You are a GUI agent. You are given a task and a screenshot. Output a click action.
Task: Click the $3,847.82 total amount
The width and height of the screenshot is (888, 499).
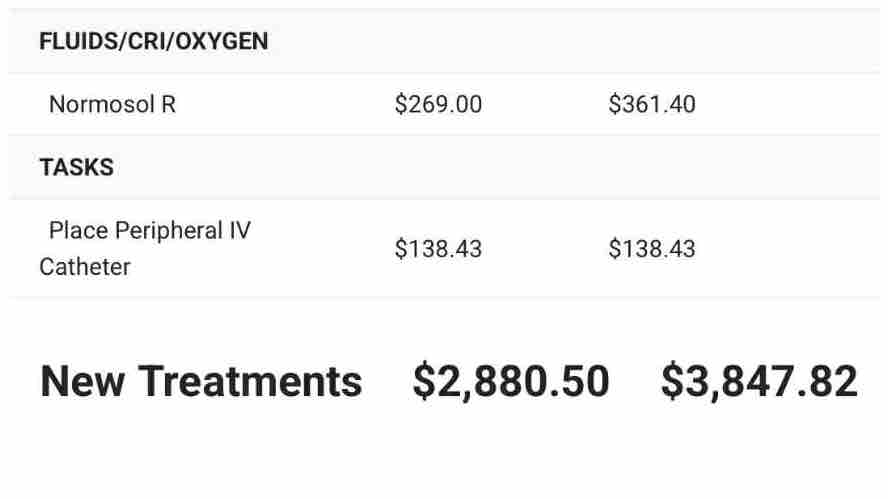click(x=759, y=382)
